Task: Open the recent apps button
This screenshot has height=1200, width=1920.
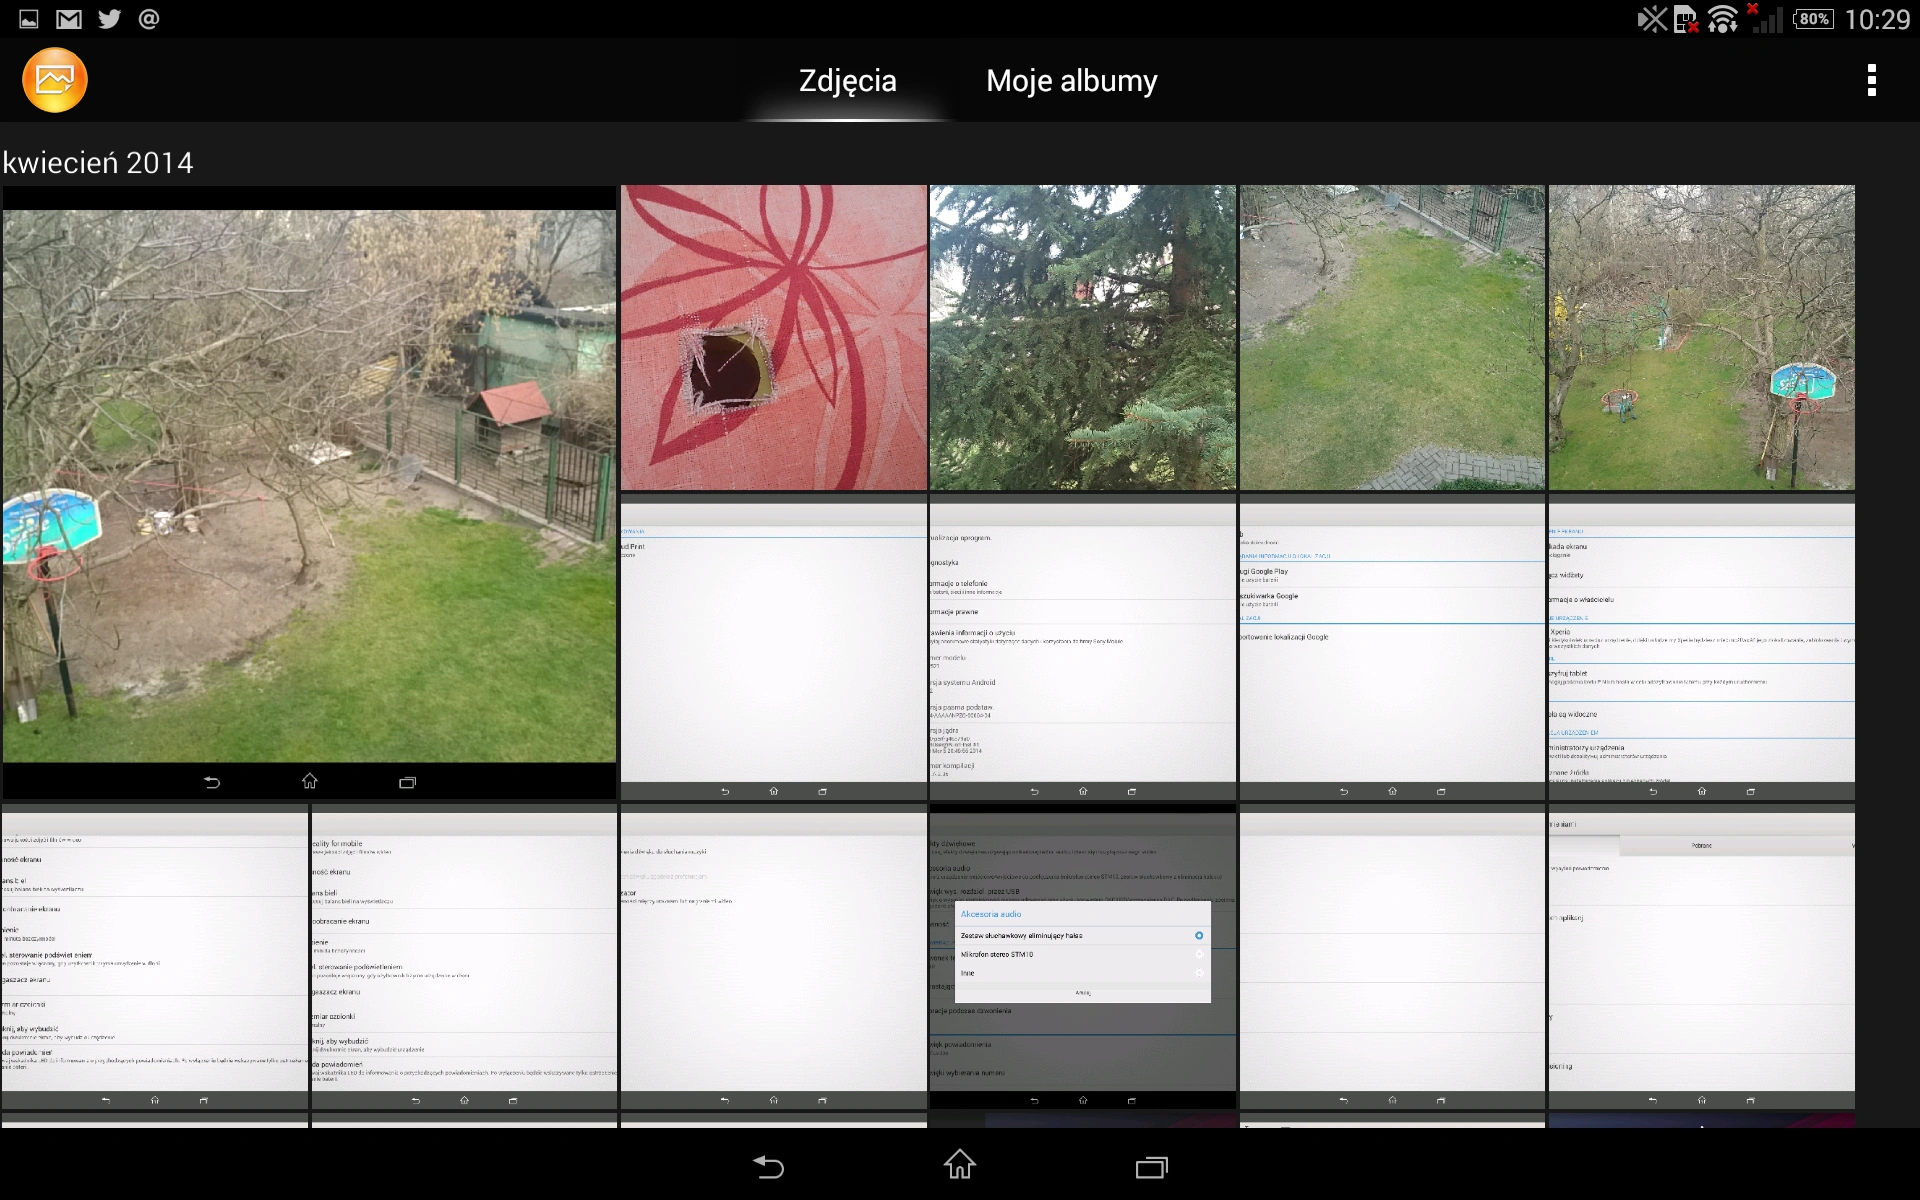Action: [1152, 1166]
